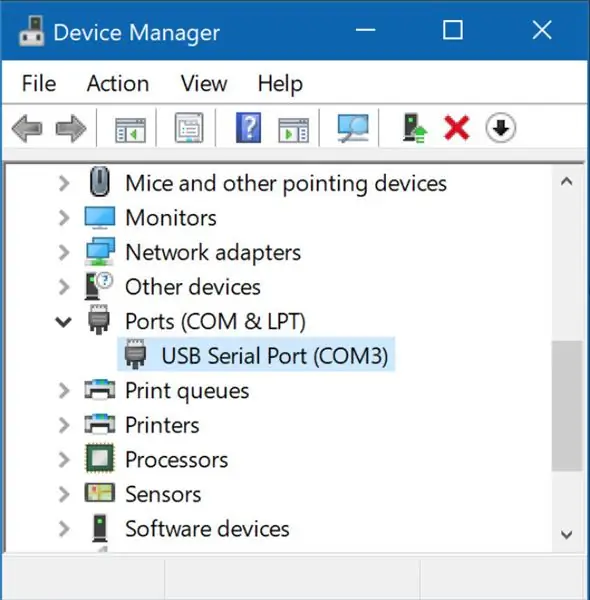The image size is (590, 600).
Task: Click the Back arrow toolbar icon
Action: tap(27, 128)
